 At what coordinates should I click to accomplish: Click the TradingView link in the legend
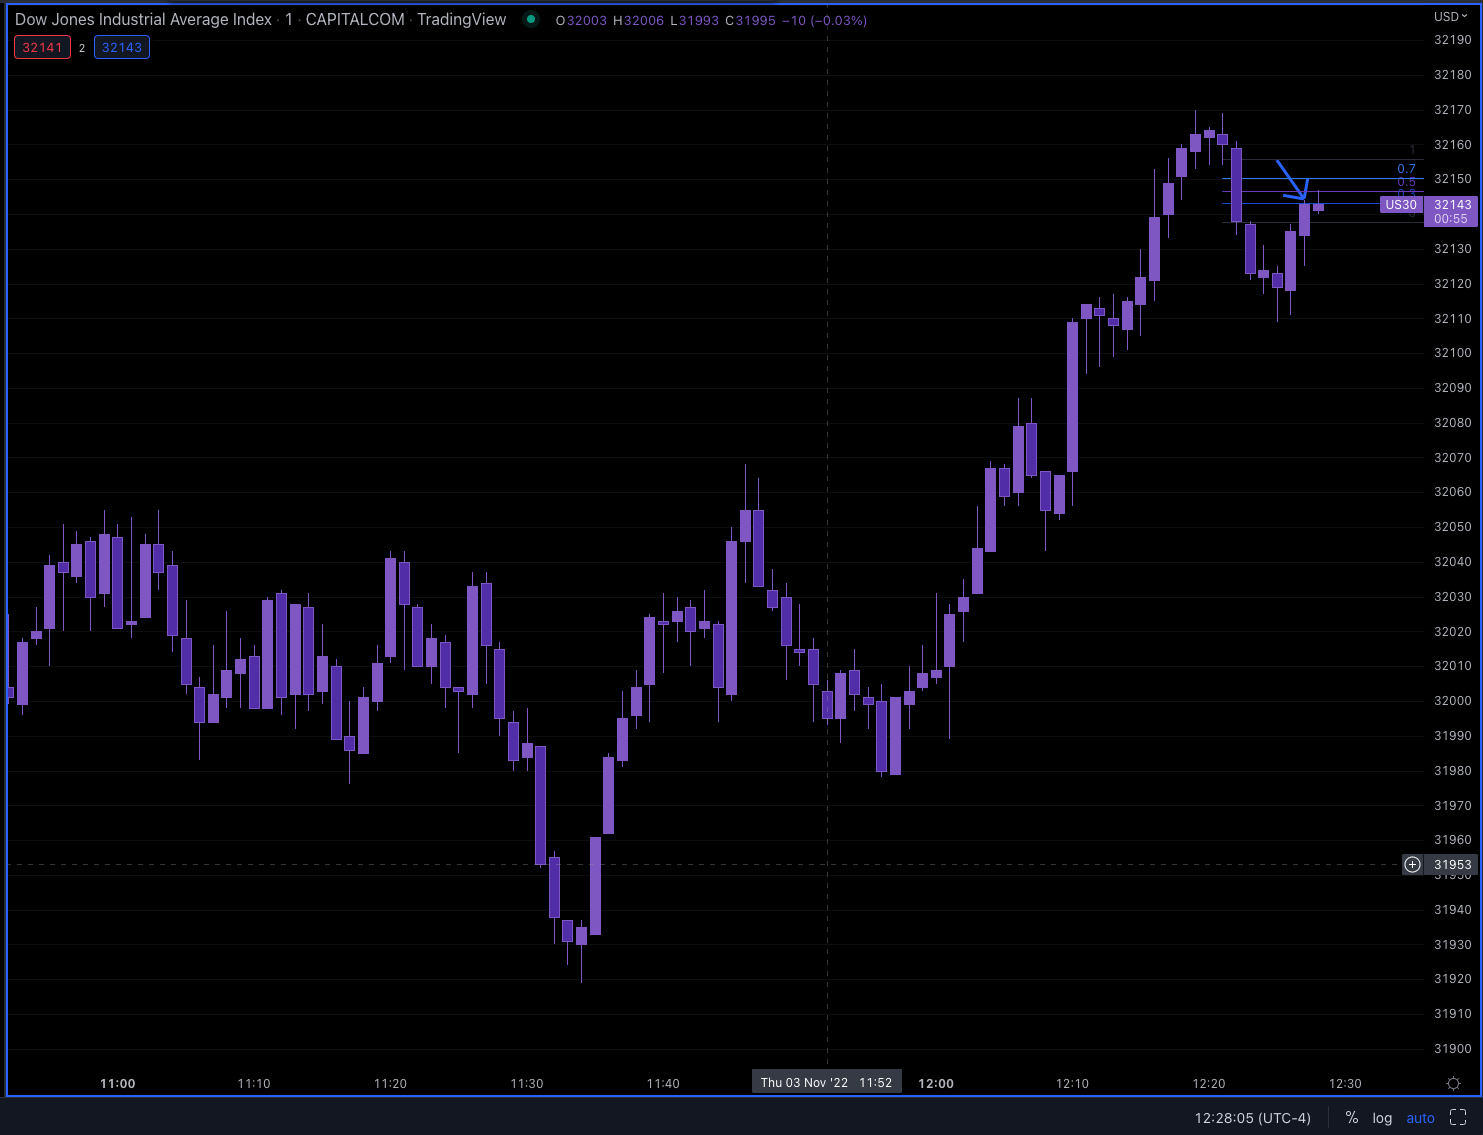coord(461,19)
